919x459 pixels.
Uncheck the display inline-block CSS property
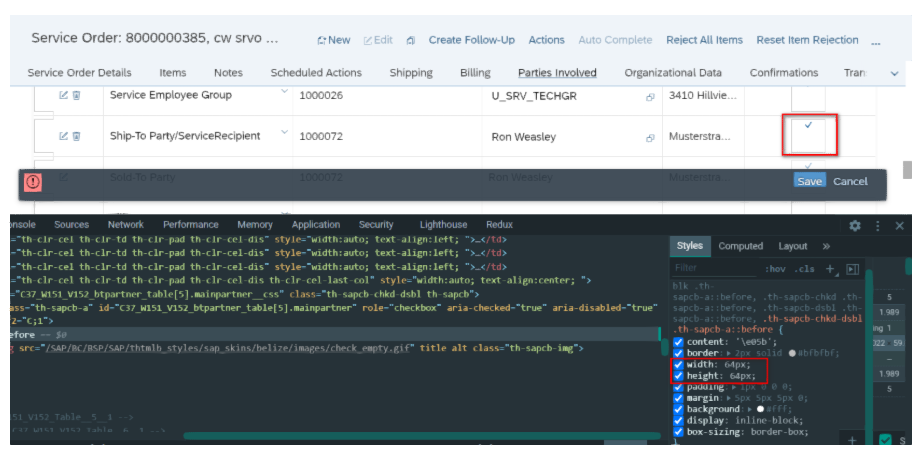click(678, 420)
